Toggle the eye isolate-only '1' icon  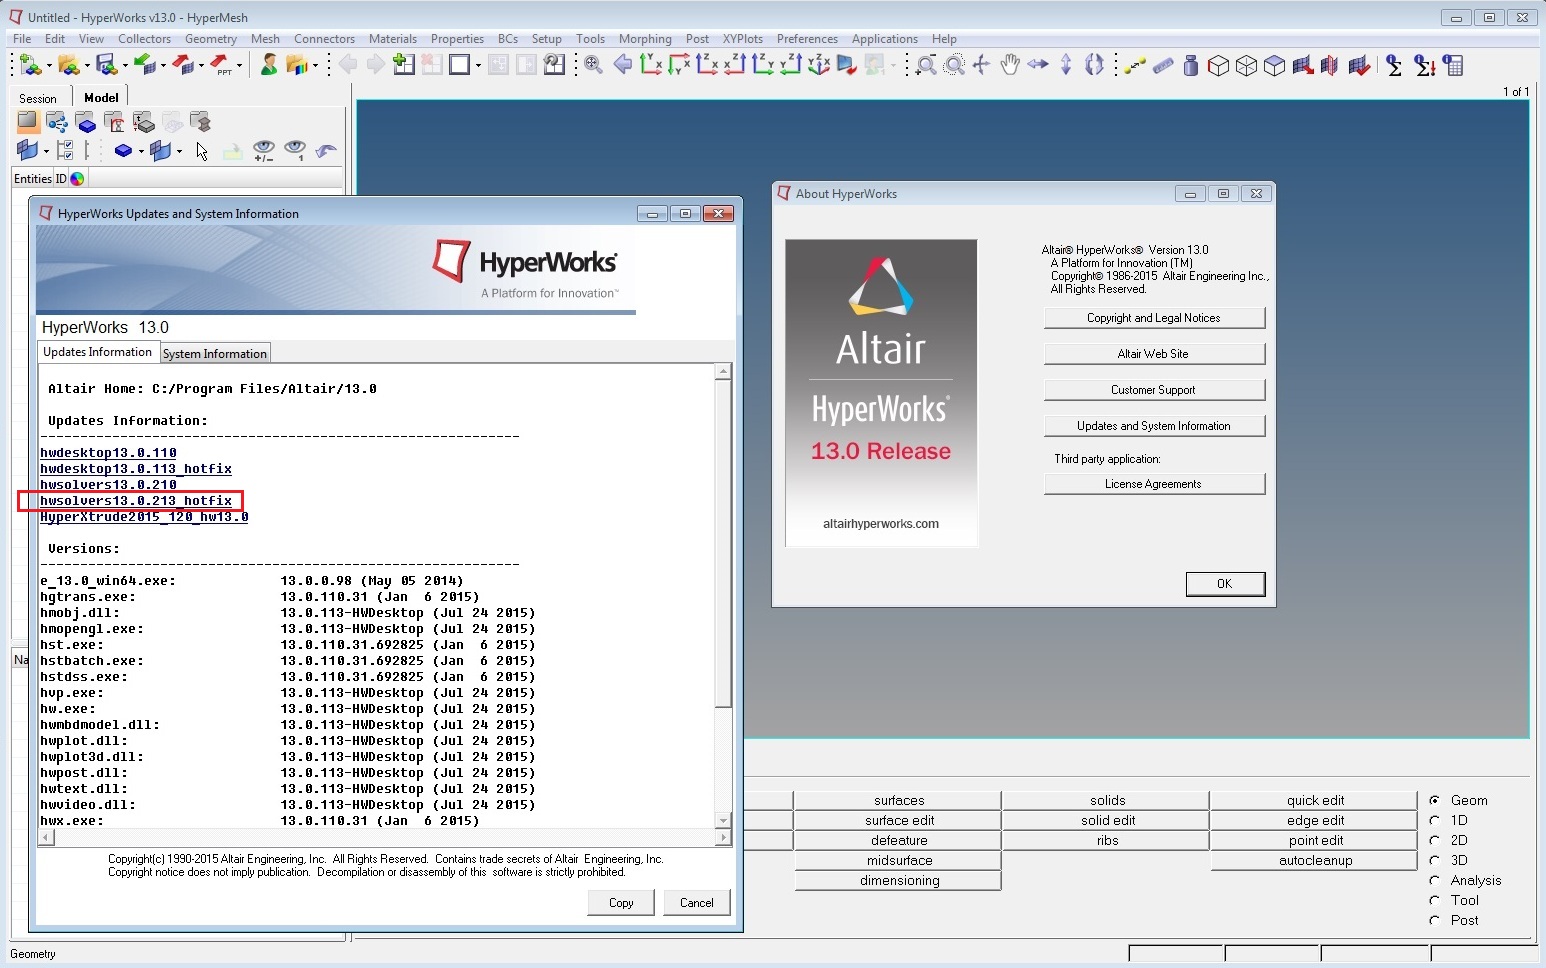click(x=295, y=151)
